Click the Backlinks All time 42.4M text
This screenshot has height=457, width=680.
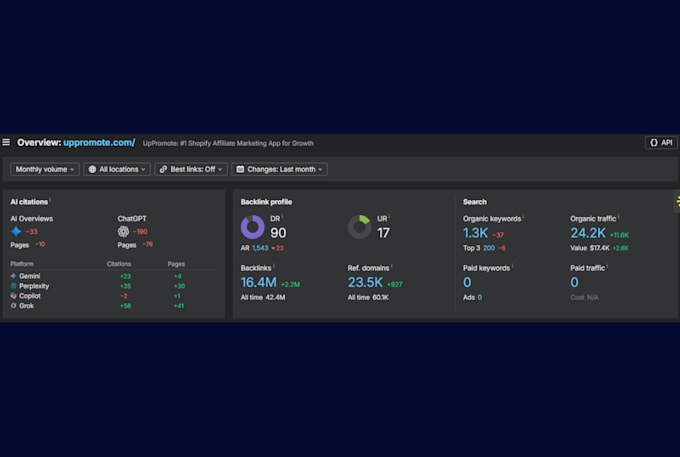click(263, 297)
